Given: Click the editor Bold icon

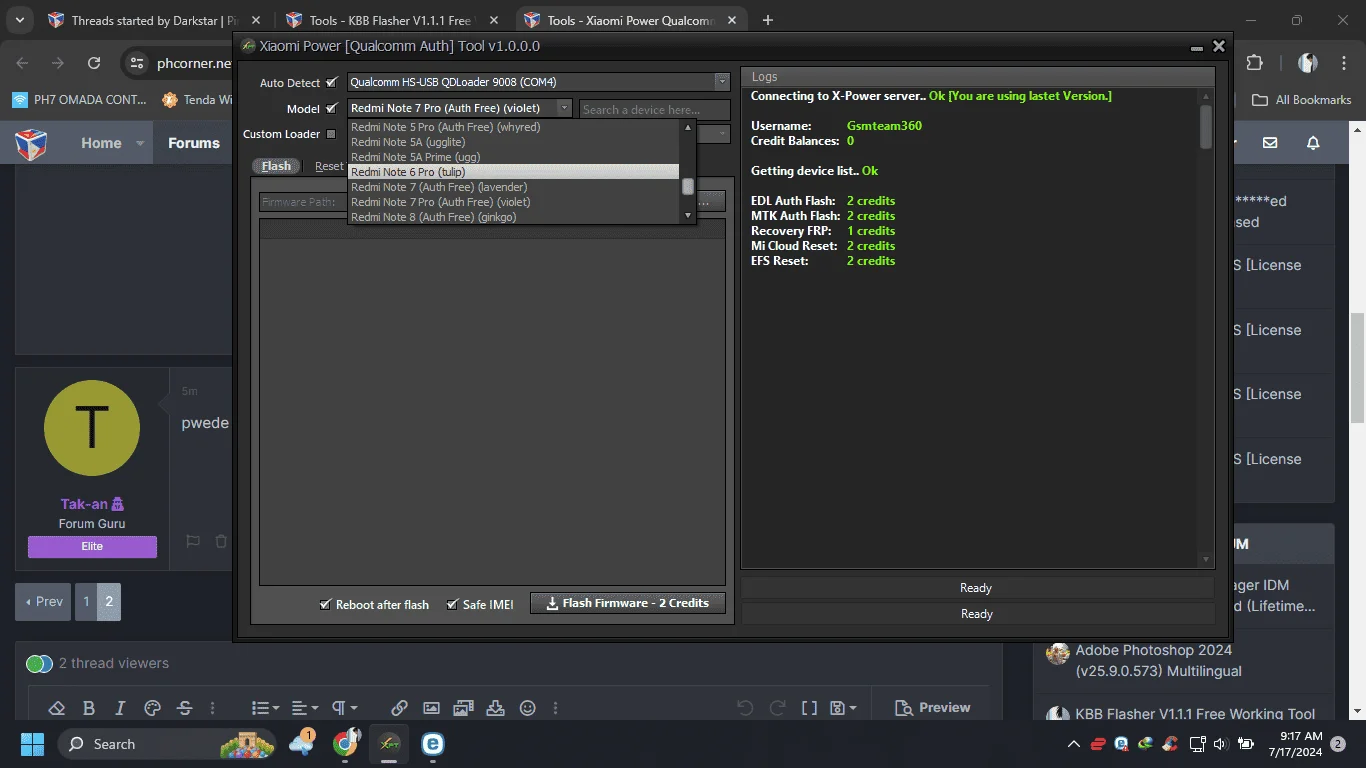Looking at the screenshot, I should pos(88,708).
